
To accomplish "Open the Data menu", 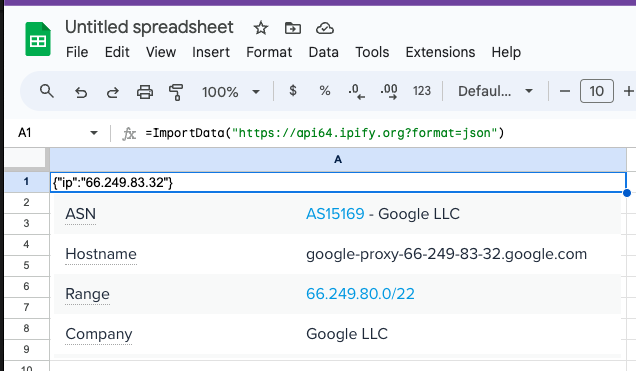I will [323, 52].
